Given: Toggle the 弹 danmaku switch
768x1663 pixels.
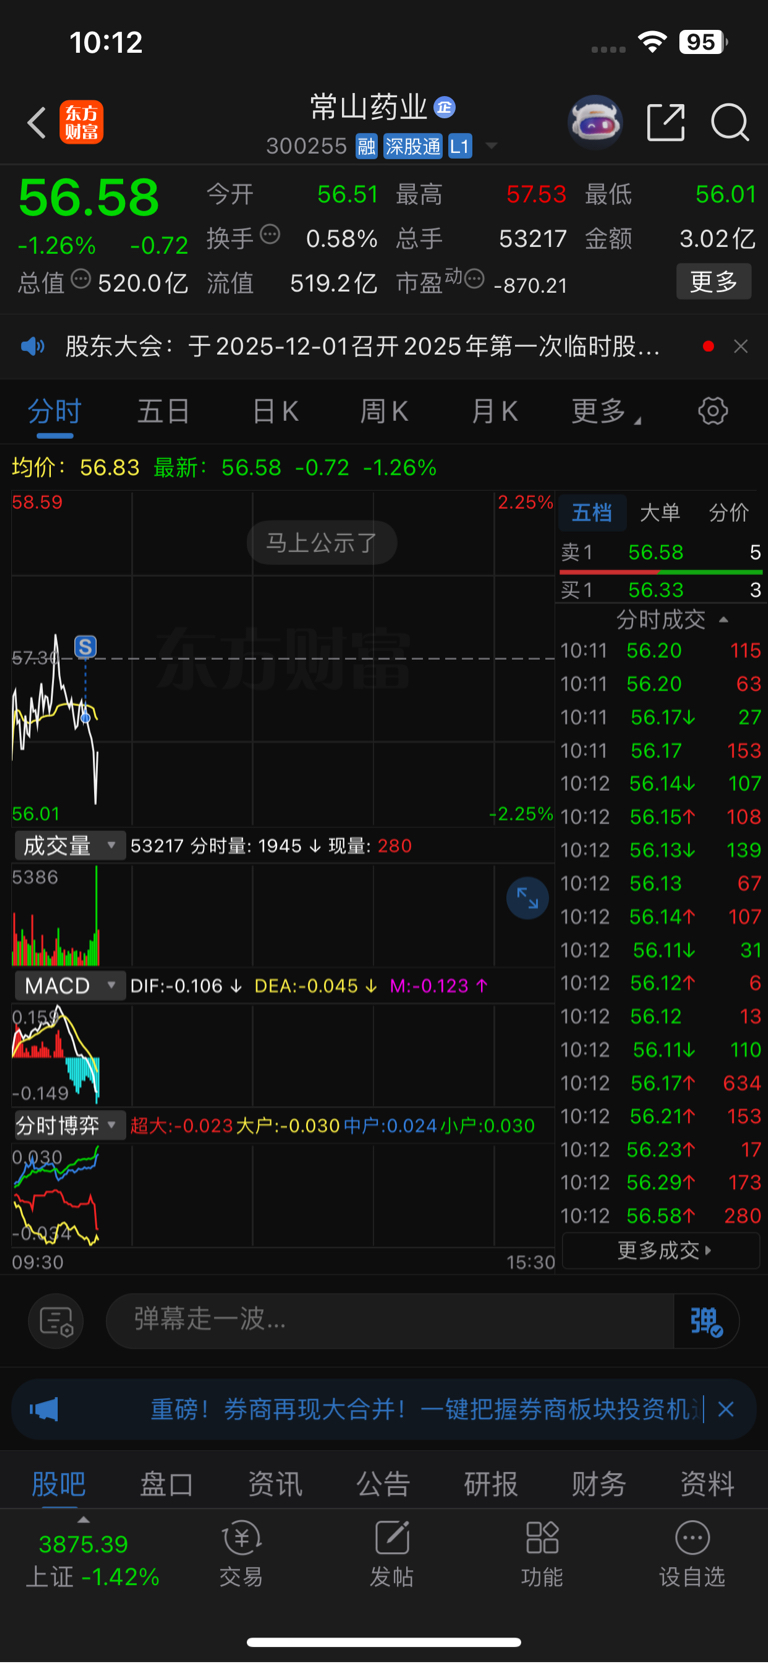Looking at the screenshot, I should click(707, 1321).
